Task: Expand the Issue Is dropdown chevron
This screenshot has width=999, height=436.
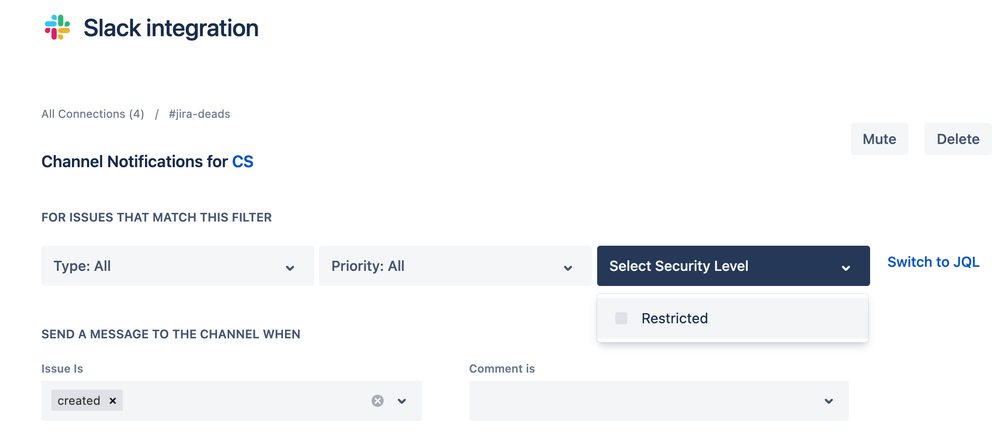Action: pos(402,401)
